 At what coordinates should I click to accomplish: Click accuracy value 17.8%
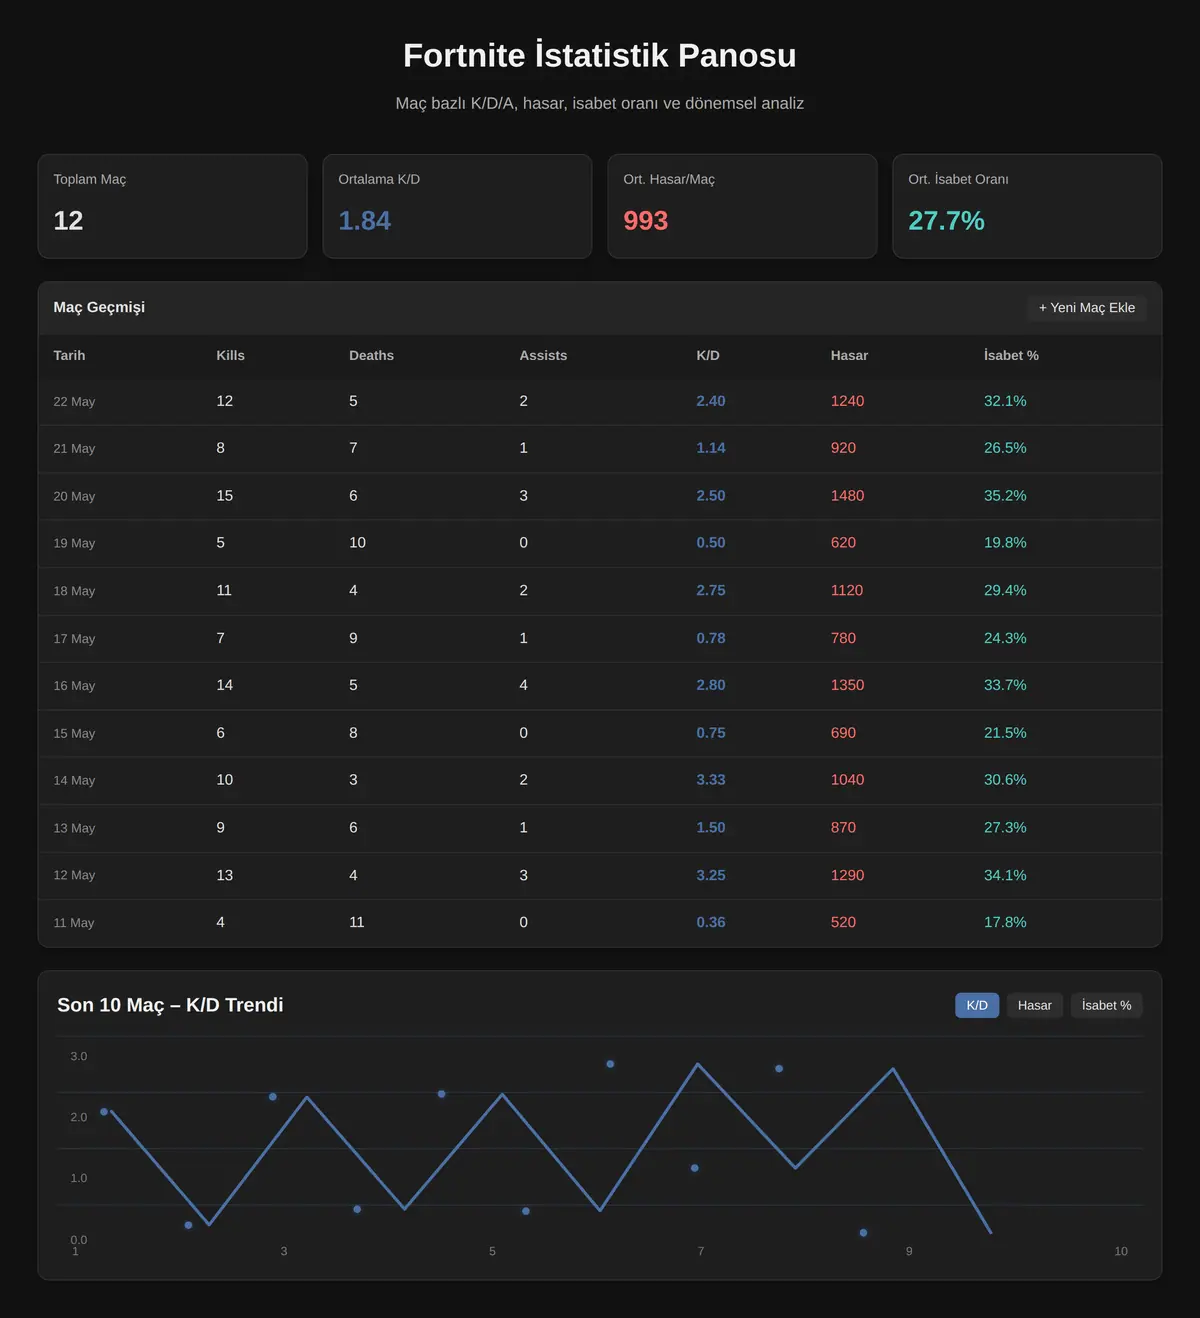[x=1005, y=922]
